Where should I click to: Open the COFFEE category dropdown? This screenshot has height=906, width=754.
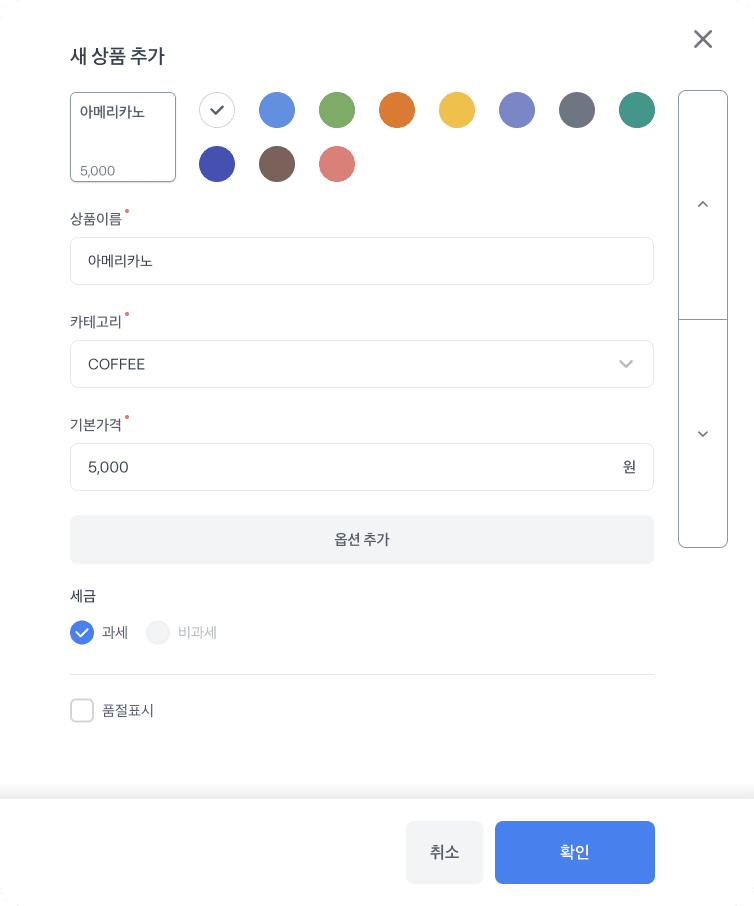pyautogui.click(x=362, y=364)
